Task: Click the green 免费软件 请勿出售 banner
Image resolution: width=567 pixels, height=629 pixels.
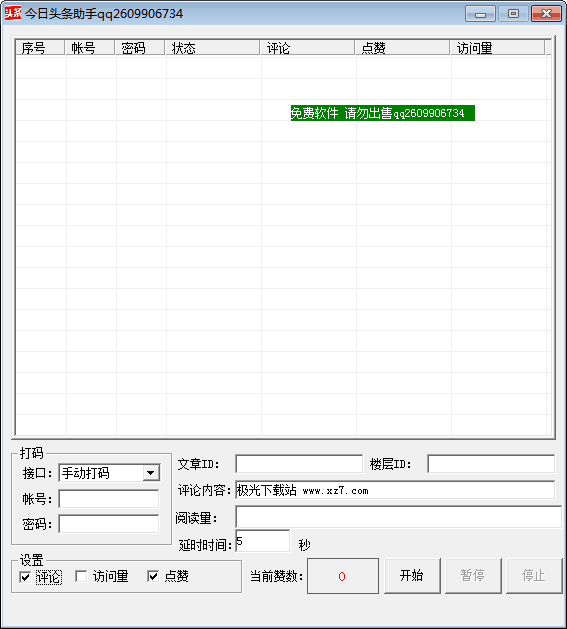Action: click(383, 113)
